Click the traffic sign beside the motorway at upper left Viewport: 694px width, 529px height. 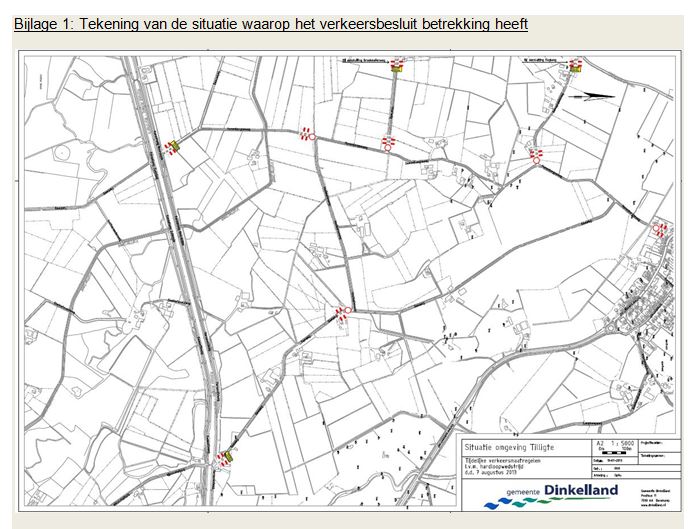(x=173, y=146)
